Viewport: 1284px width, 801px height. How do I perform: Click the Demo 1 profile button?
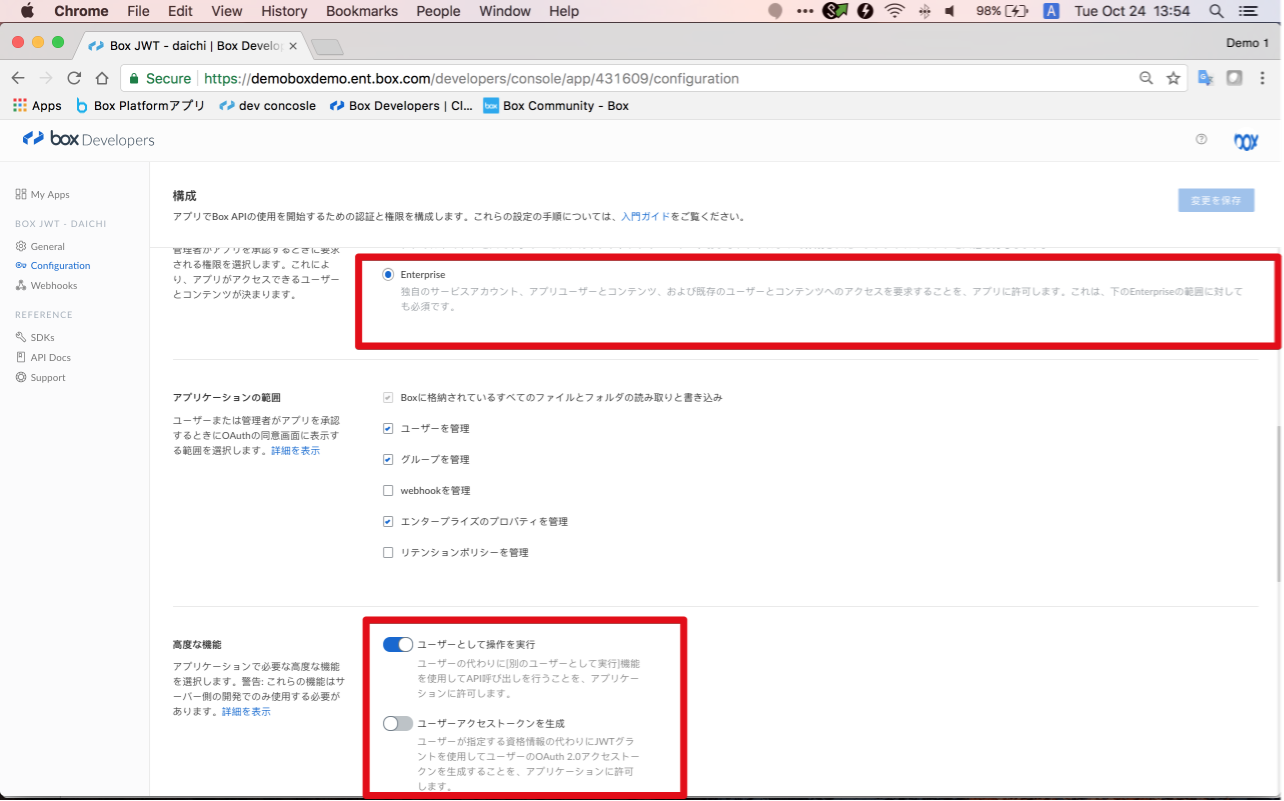coord(1247,43)
